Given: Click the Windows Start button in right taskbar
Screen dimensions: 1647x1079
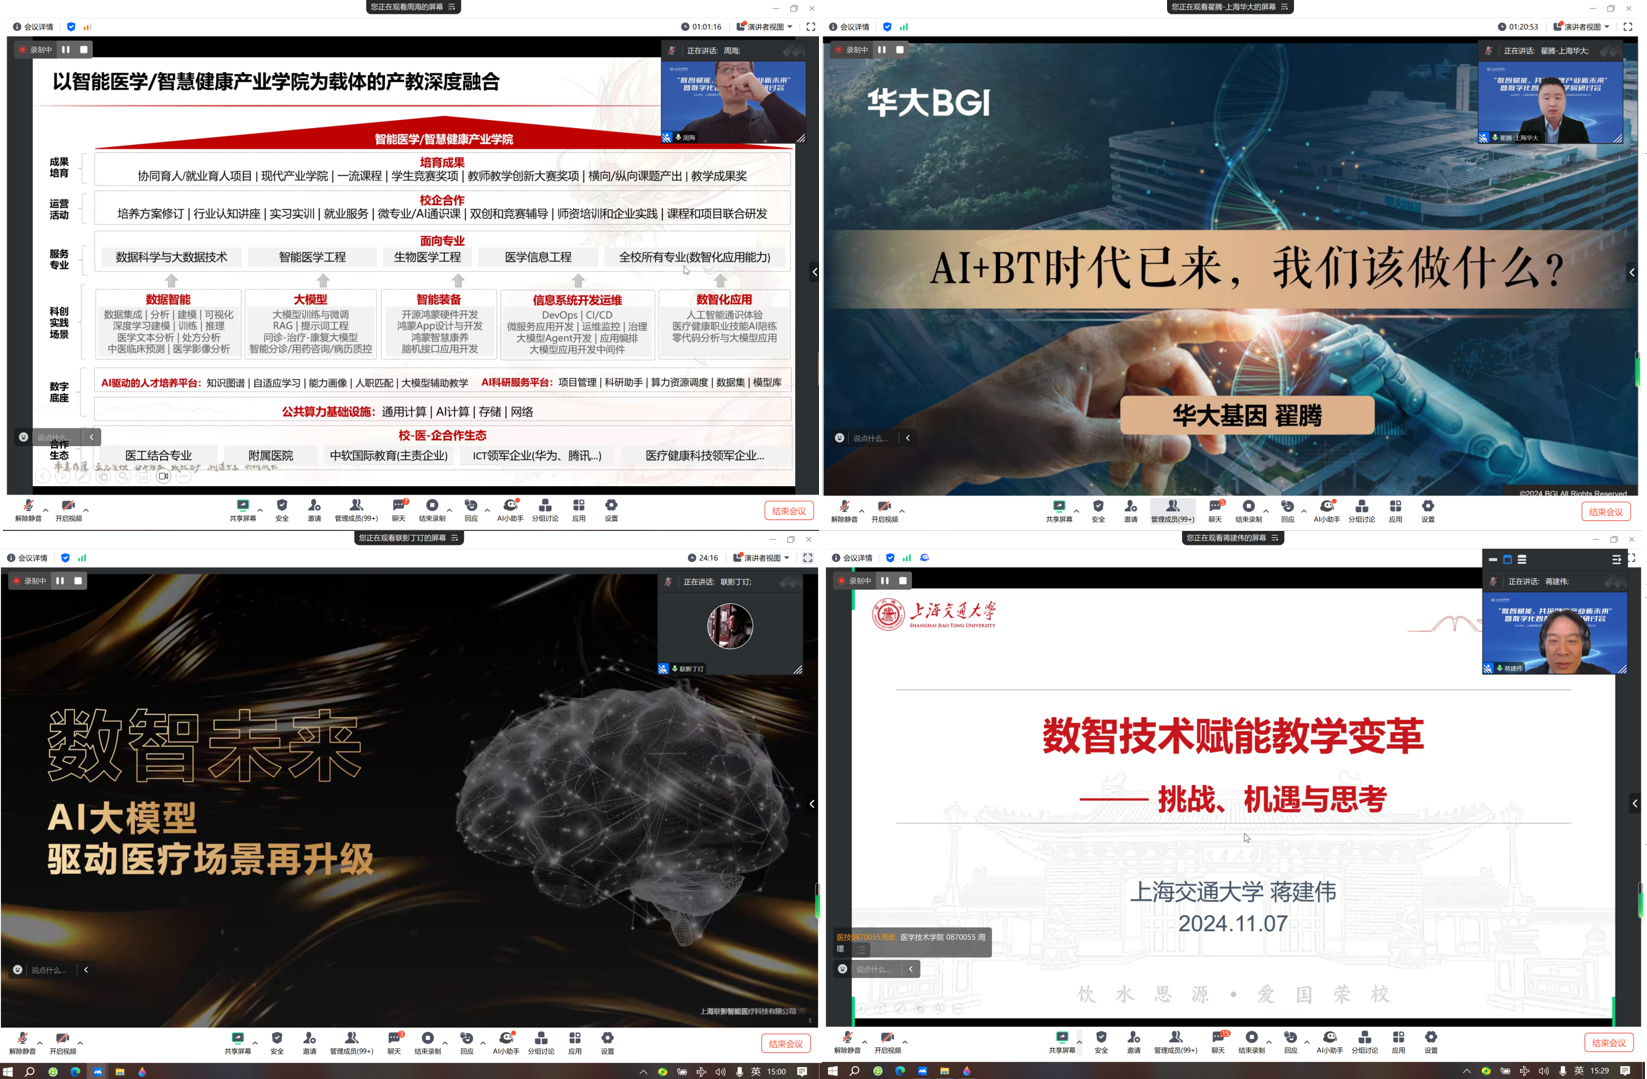Looking at the screenshot, I should [832, 1071].
